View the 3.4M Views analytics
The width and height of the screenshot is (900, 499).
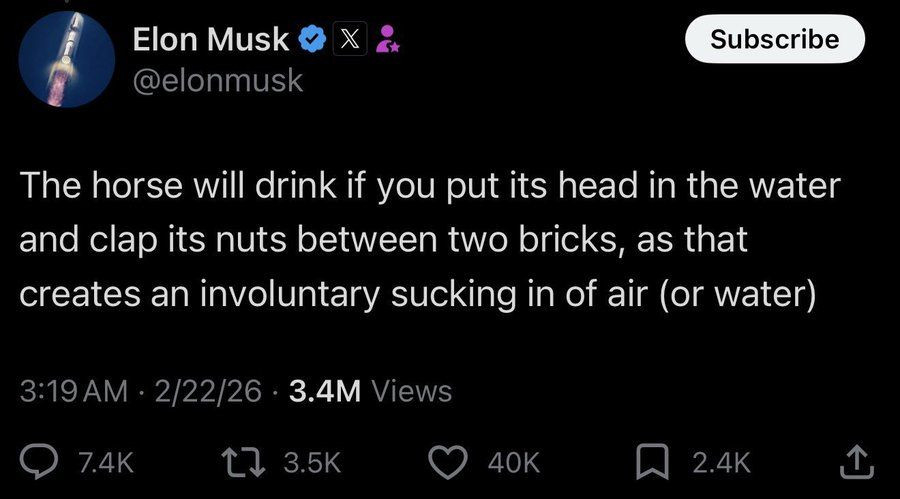pyautogui.click(x=370, y=391)
